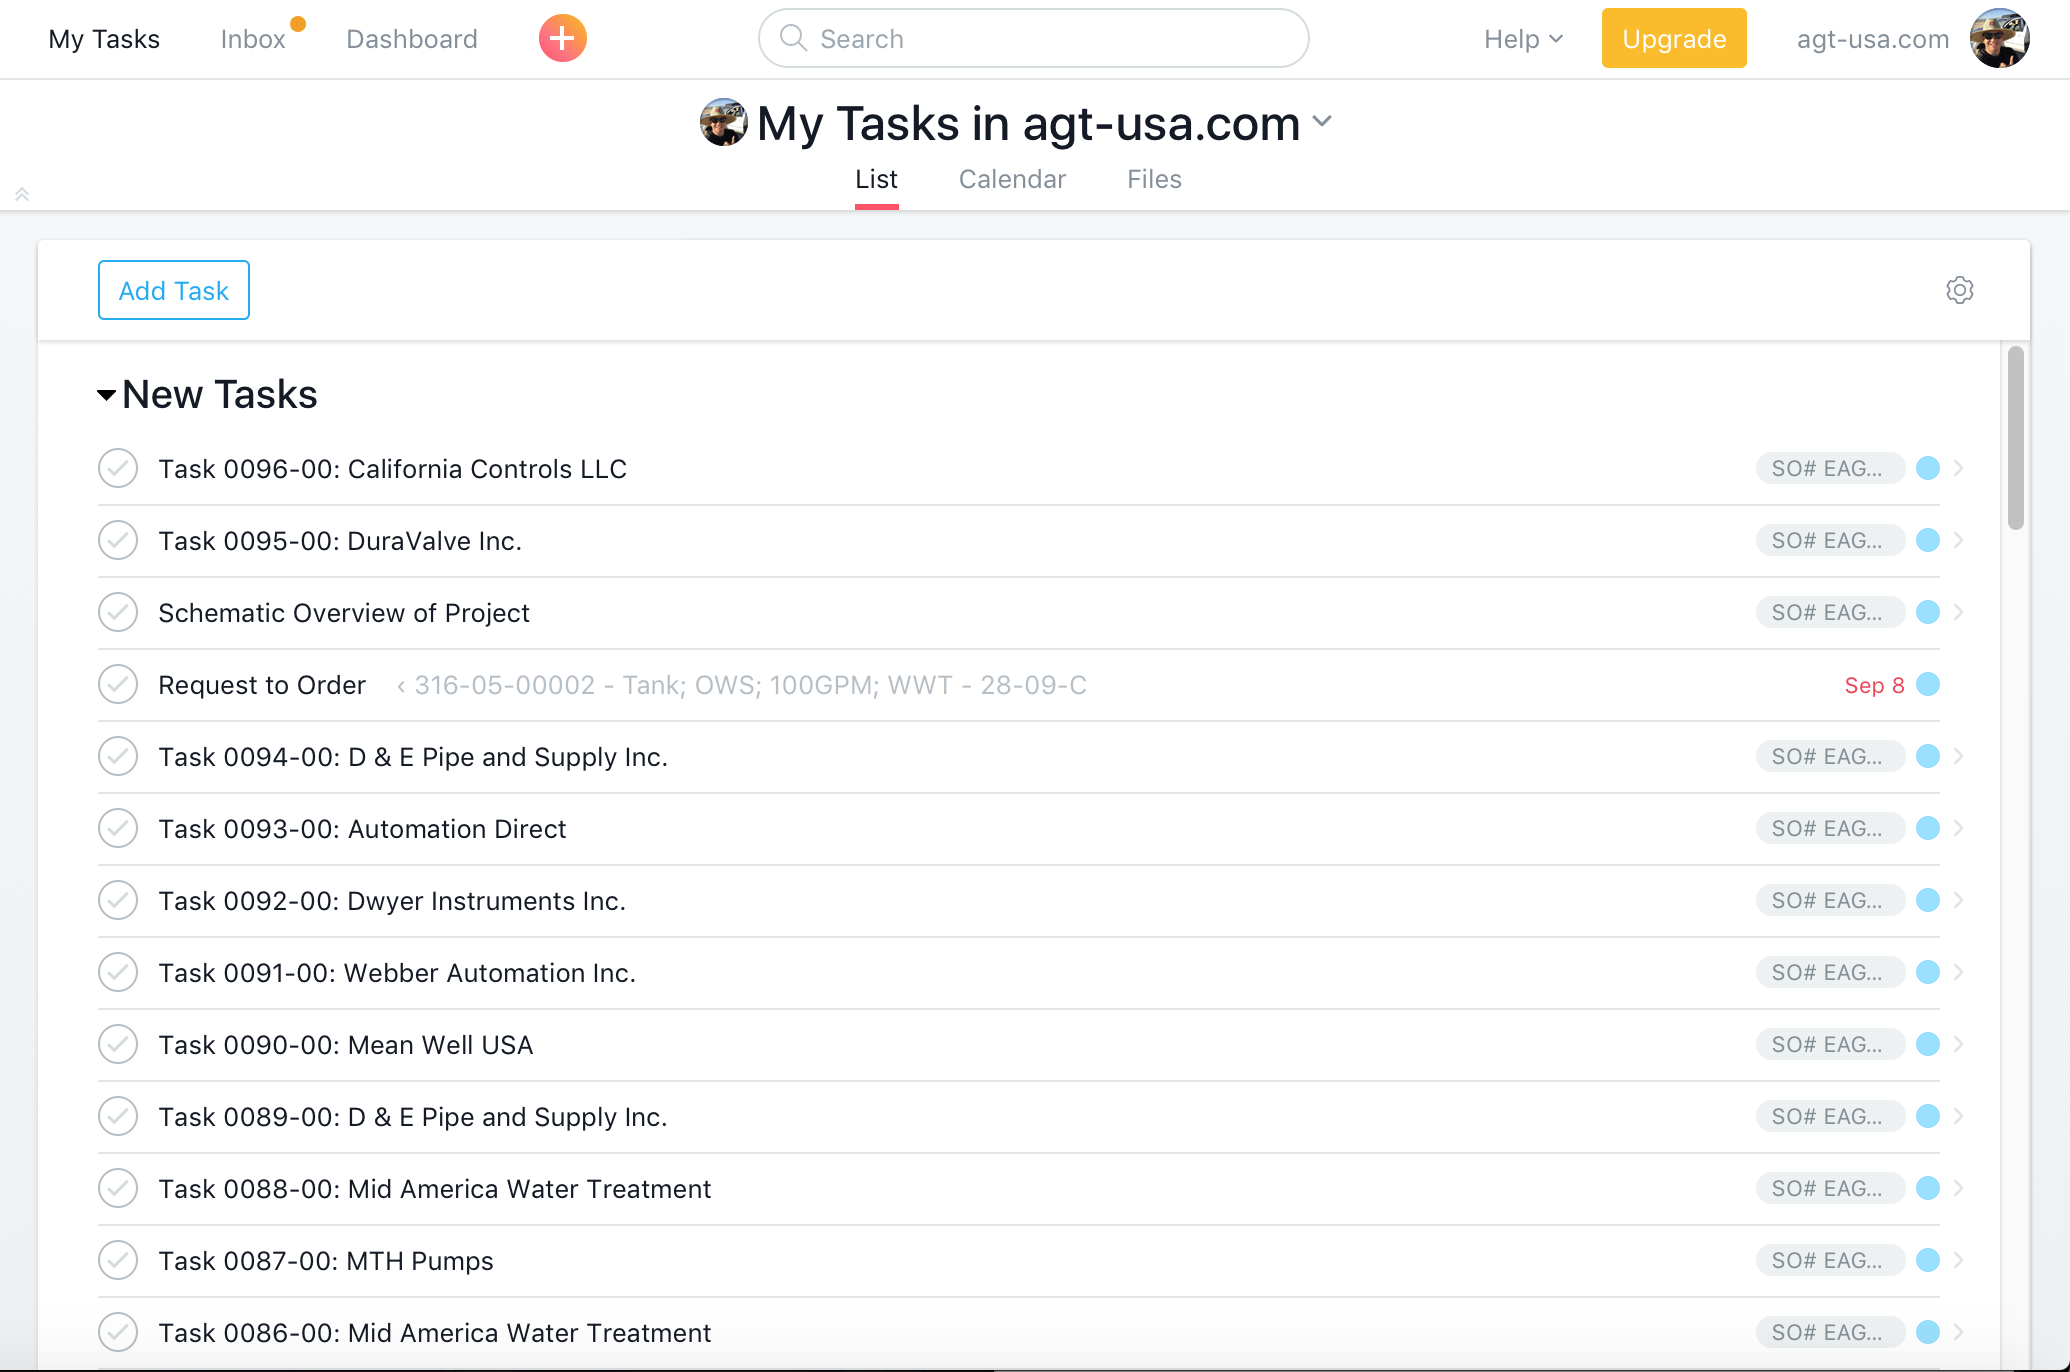Open SO# EAG project tag on Task 0091-00
This screenshot has height=1372, width=2070.
[1829, 972]
